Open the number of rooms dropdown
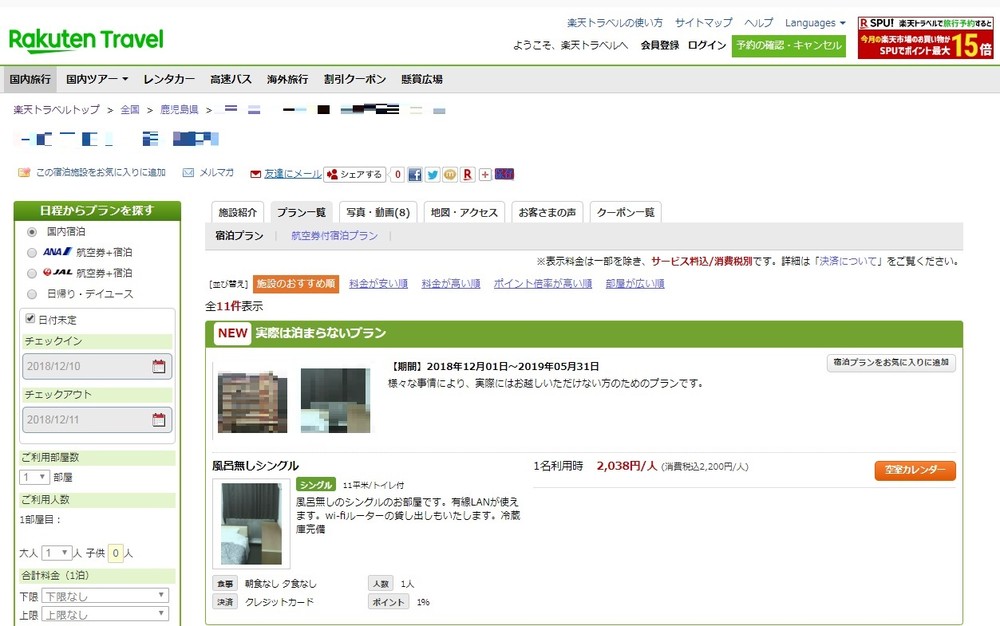The width and height of the screenshot is (1000, 626). [34, 478]
